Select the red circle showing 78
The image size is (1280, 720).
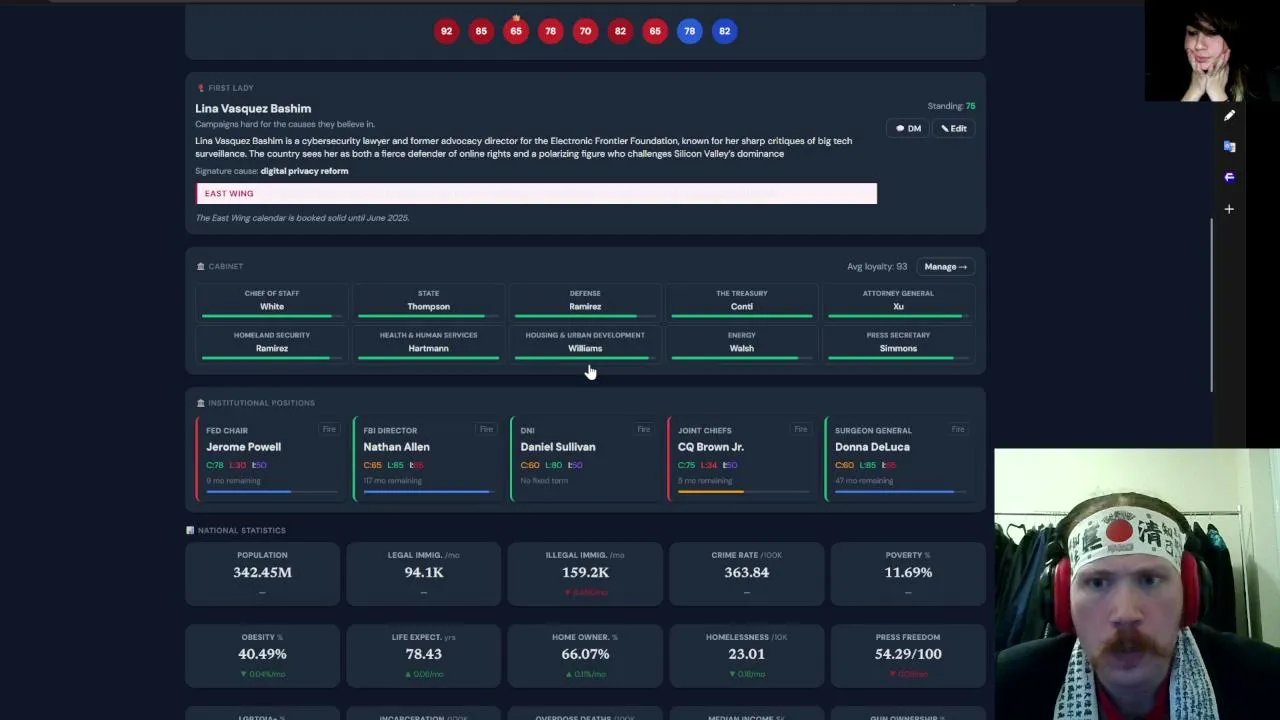pyautogui.click(x=550, y=31)
